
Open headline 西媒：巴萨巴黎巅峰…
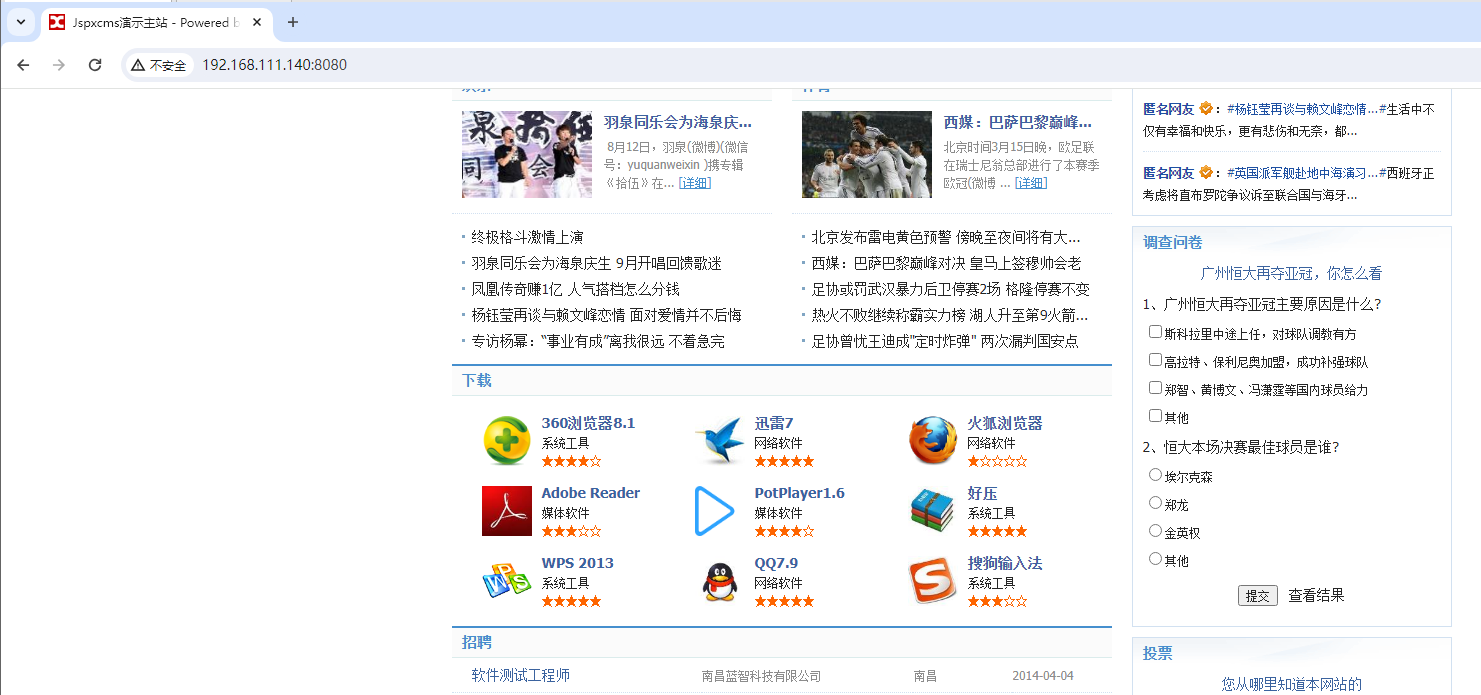click(1018, 122)
